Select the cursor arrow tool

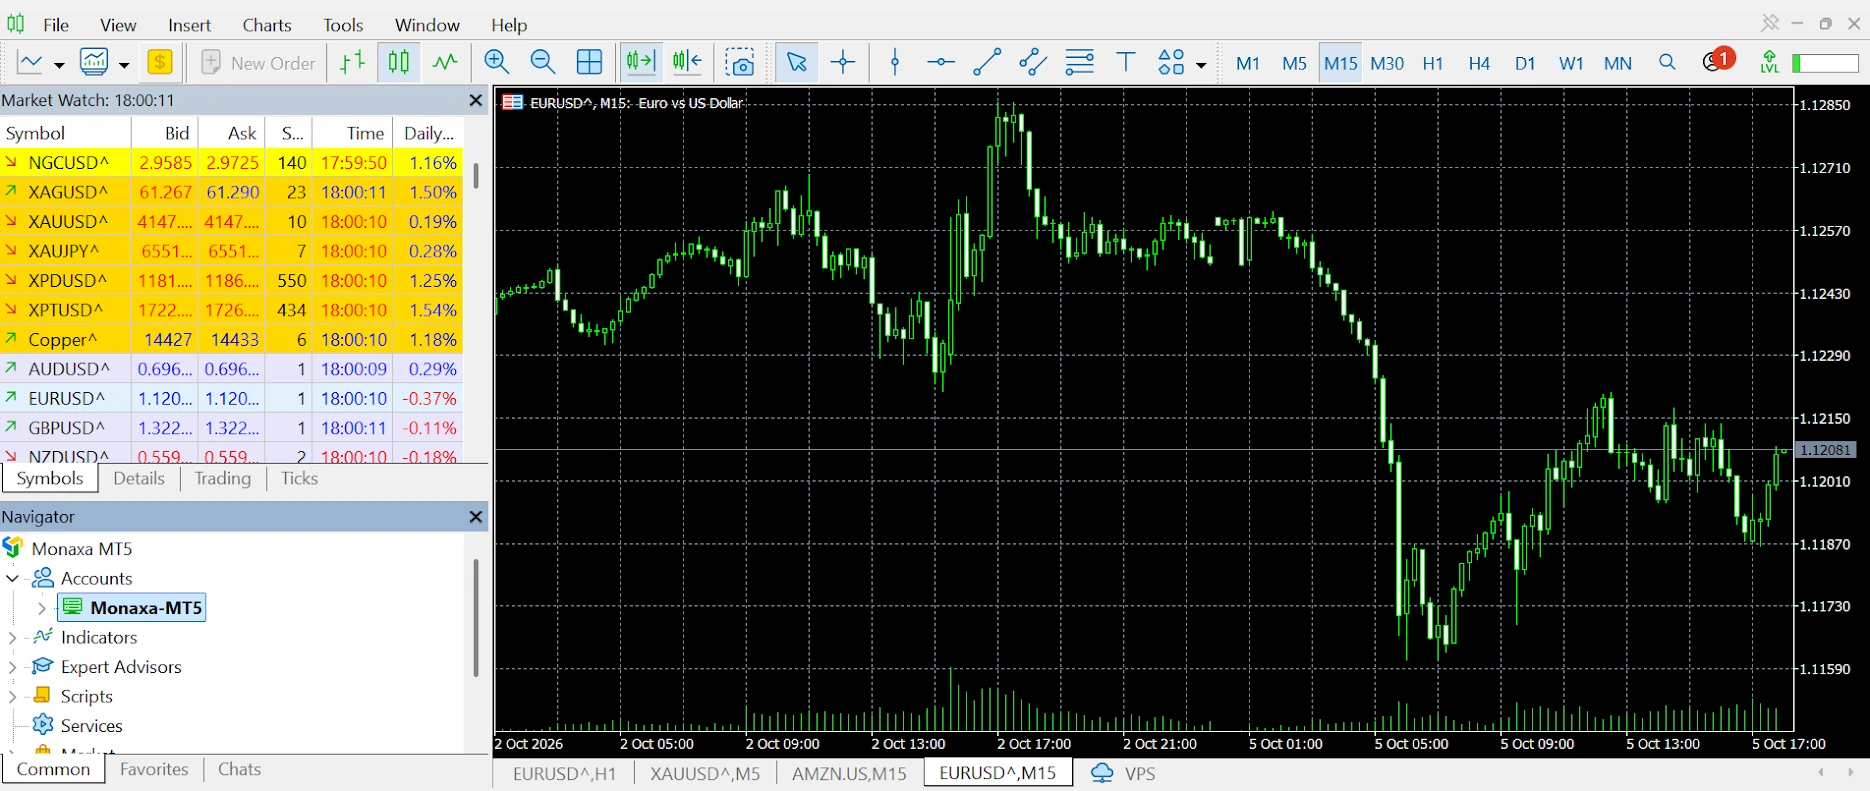tap(797, 62)
